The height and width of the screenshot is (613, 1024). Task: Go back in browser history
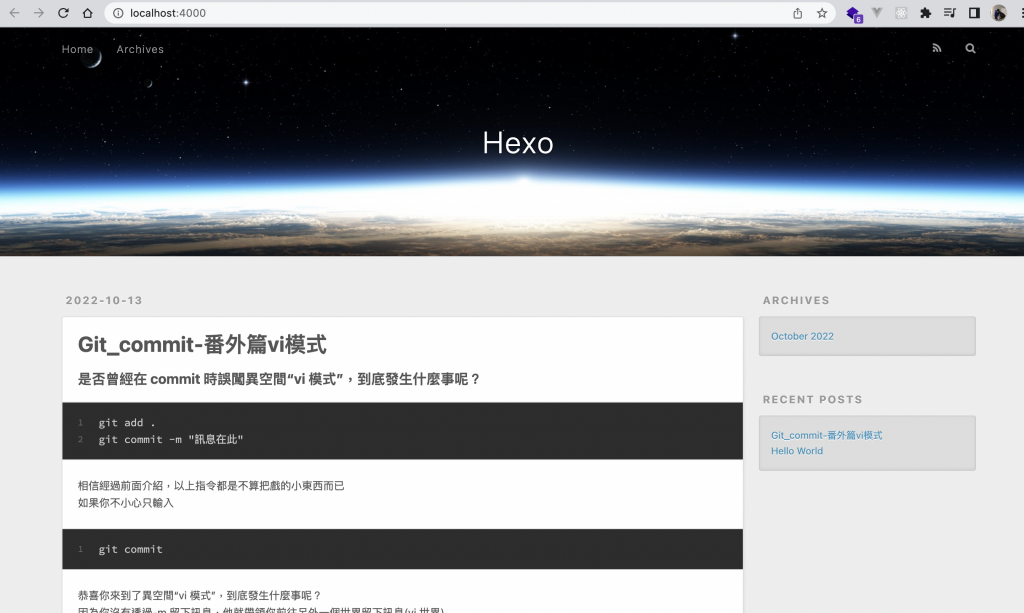pyautogui.click(x=14, y=13)
